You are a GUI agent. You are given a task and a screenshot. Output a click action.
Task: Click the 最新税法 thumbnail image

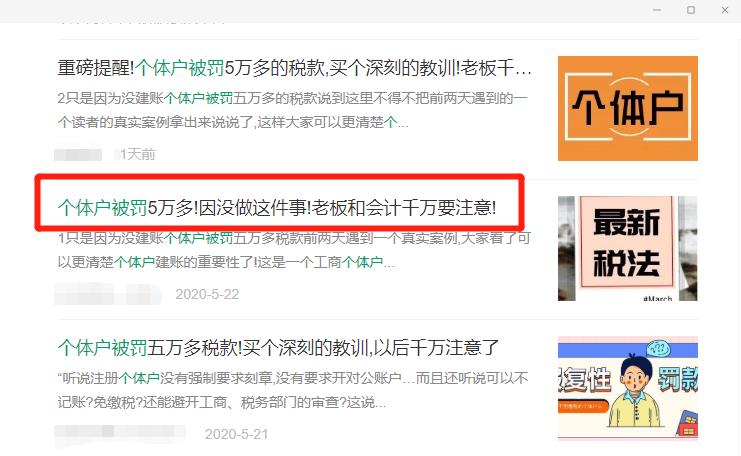(628, 248)
